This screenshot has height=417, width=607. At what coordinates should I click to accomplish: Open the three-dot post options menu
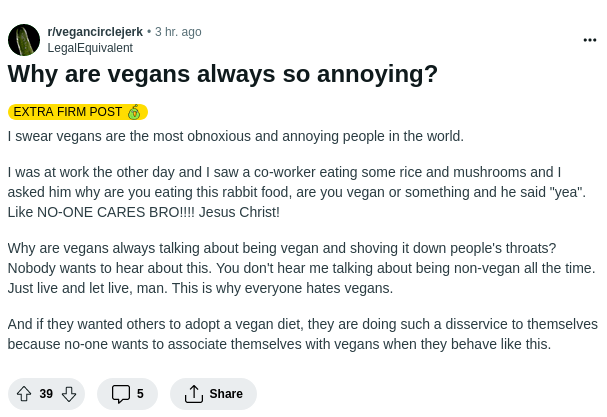[x=590, y=40]
